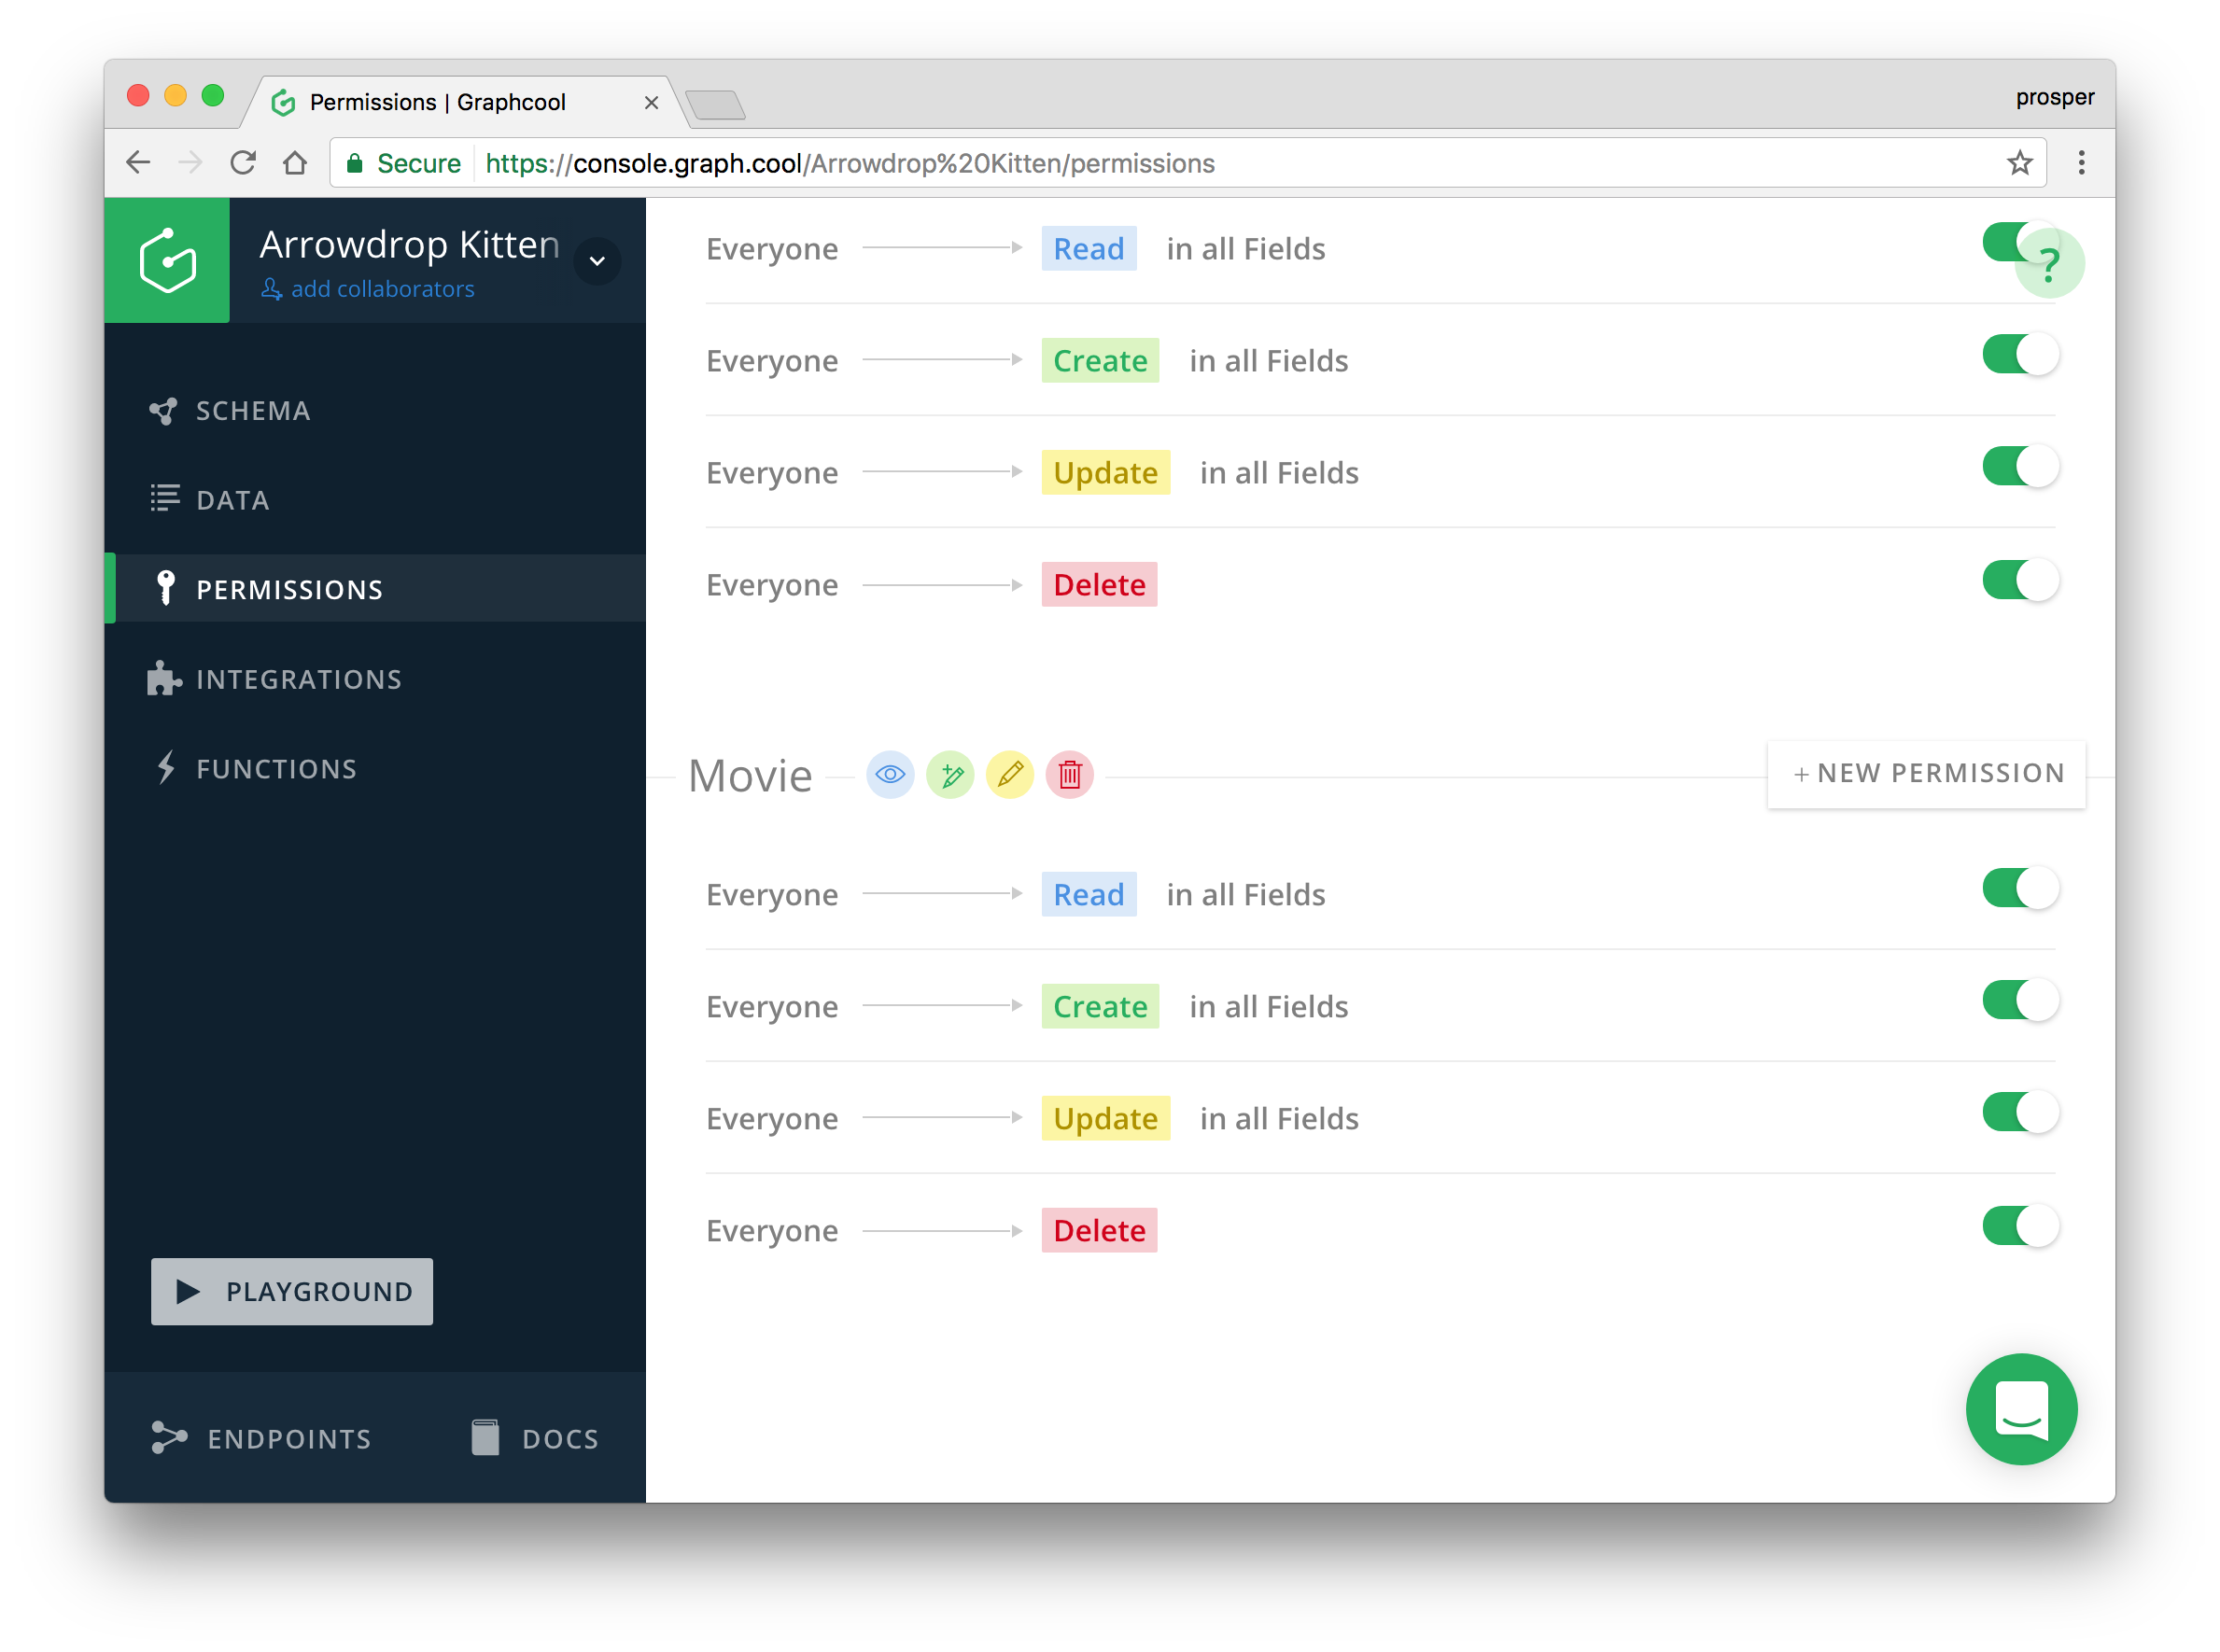Disable Movie Read permission toggle
Image resolution: width=2220 pixels, height=1652 pixels.
tap(2020, 888)
